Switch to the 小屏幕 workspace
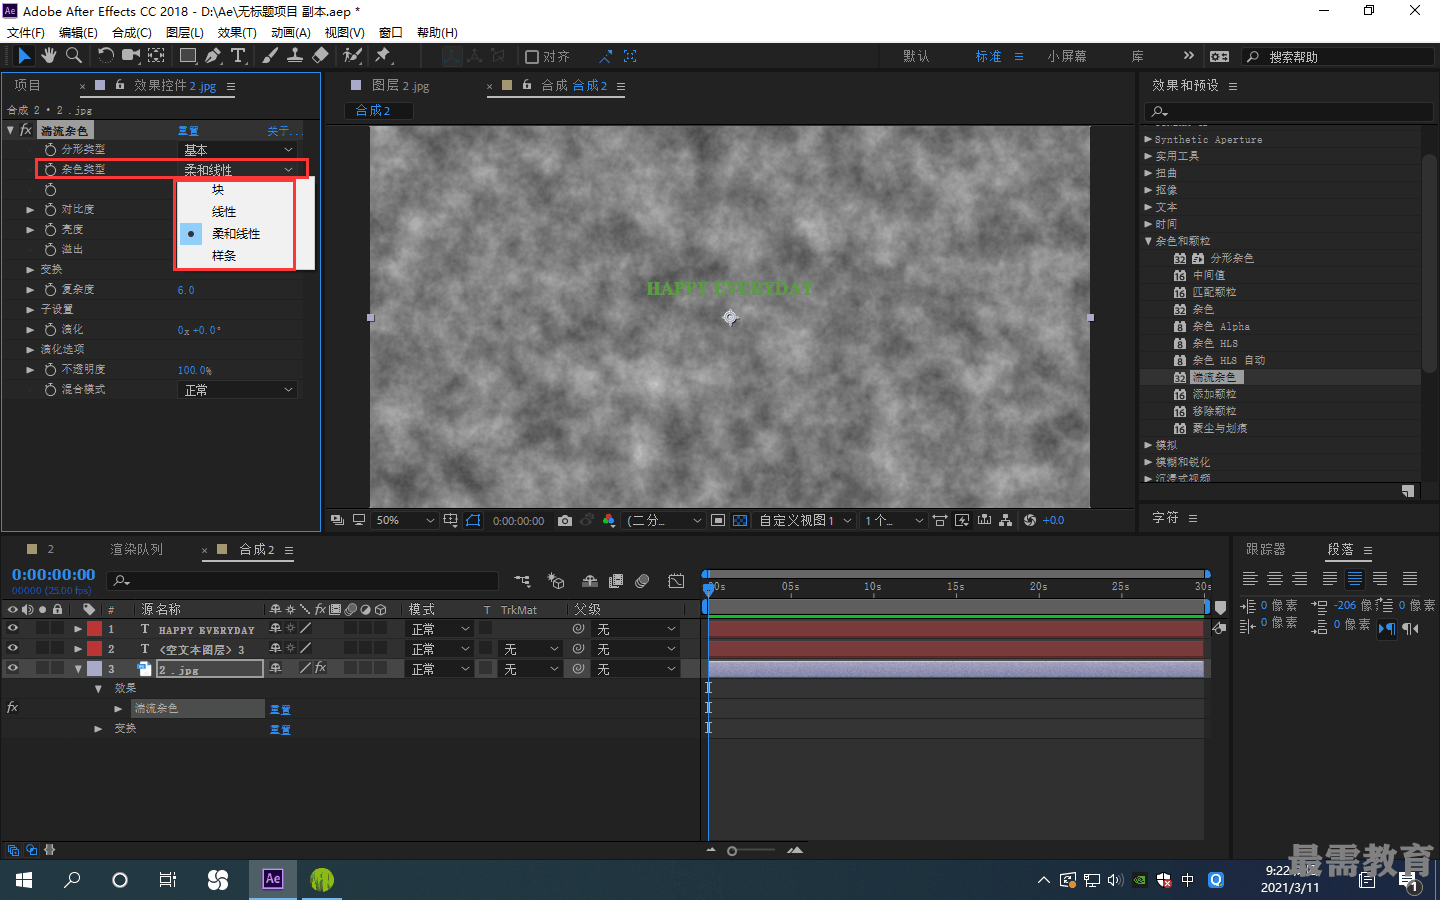The height and width of the screenshot is (900, 1440). tap(1067, 56)
